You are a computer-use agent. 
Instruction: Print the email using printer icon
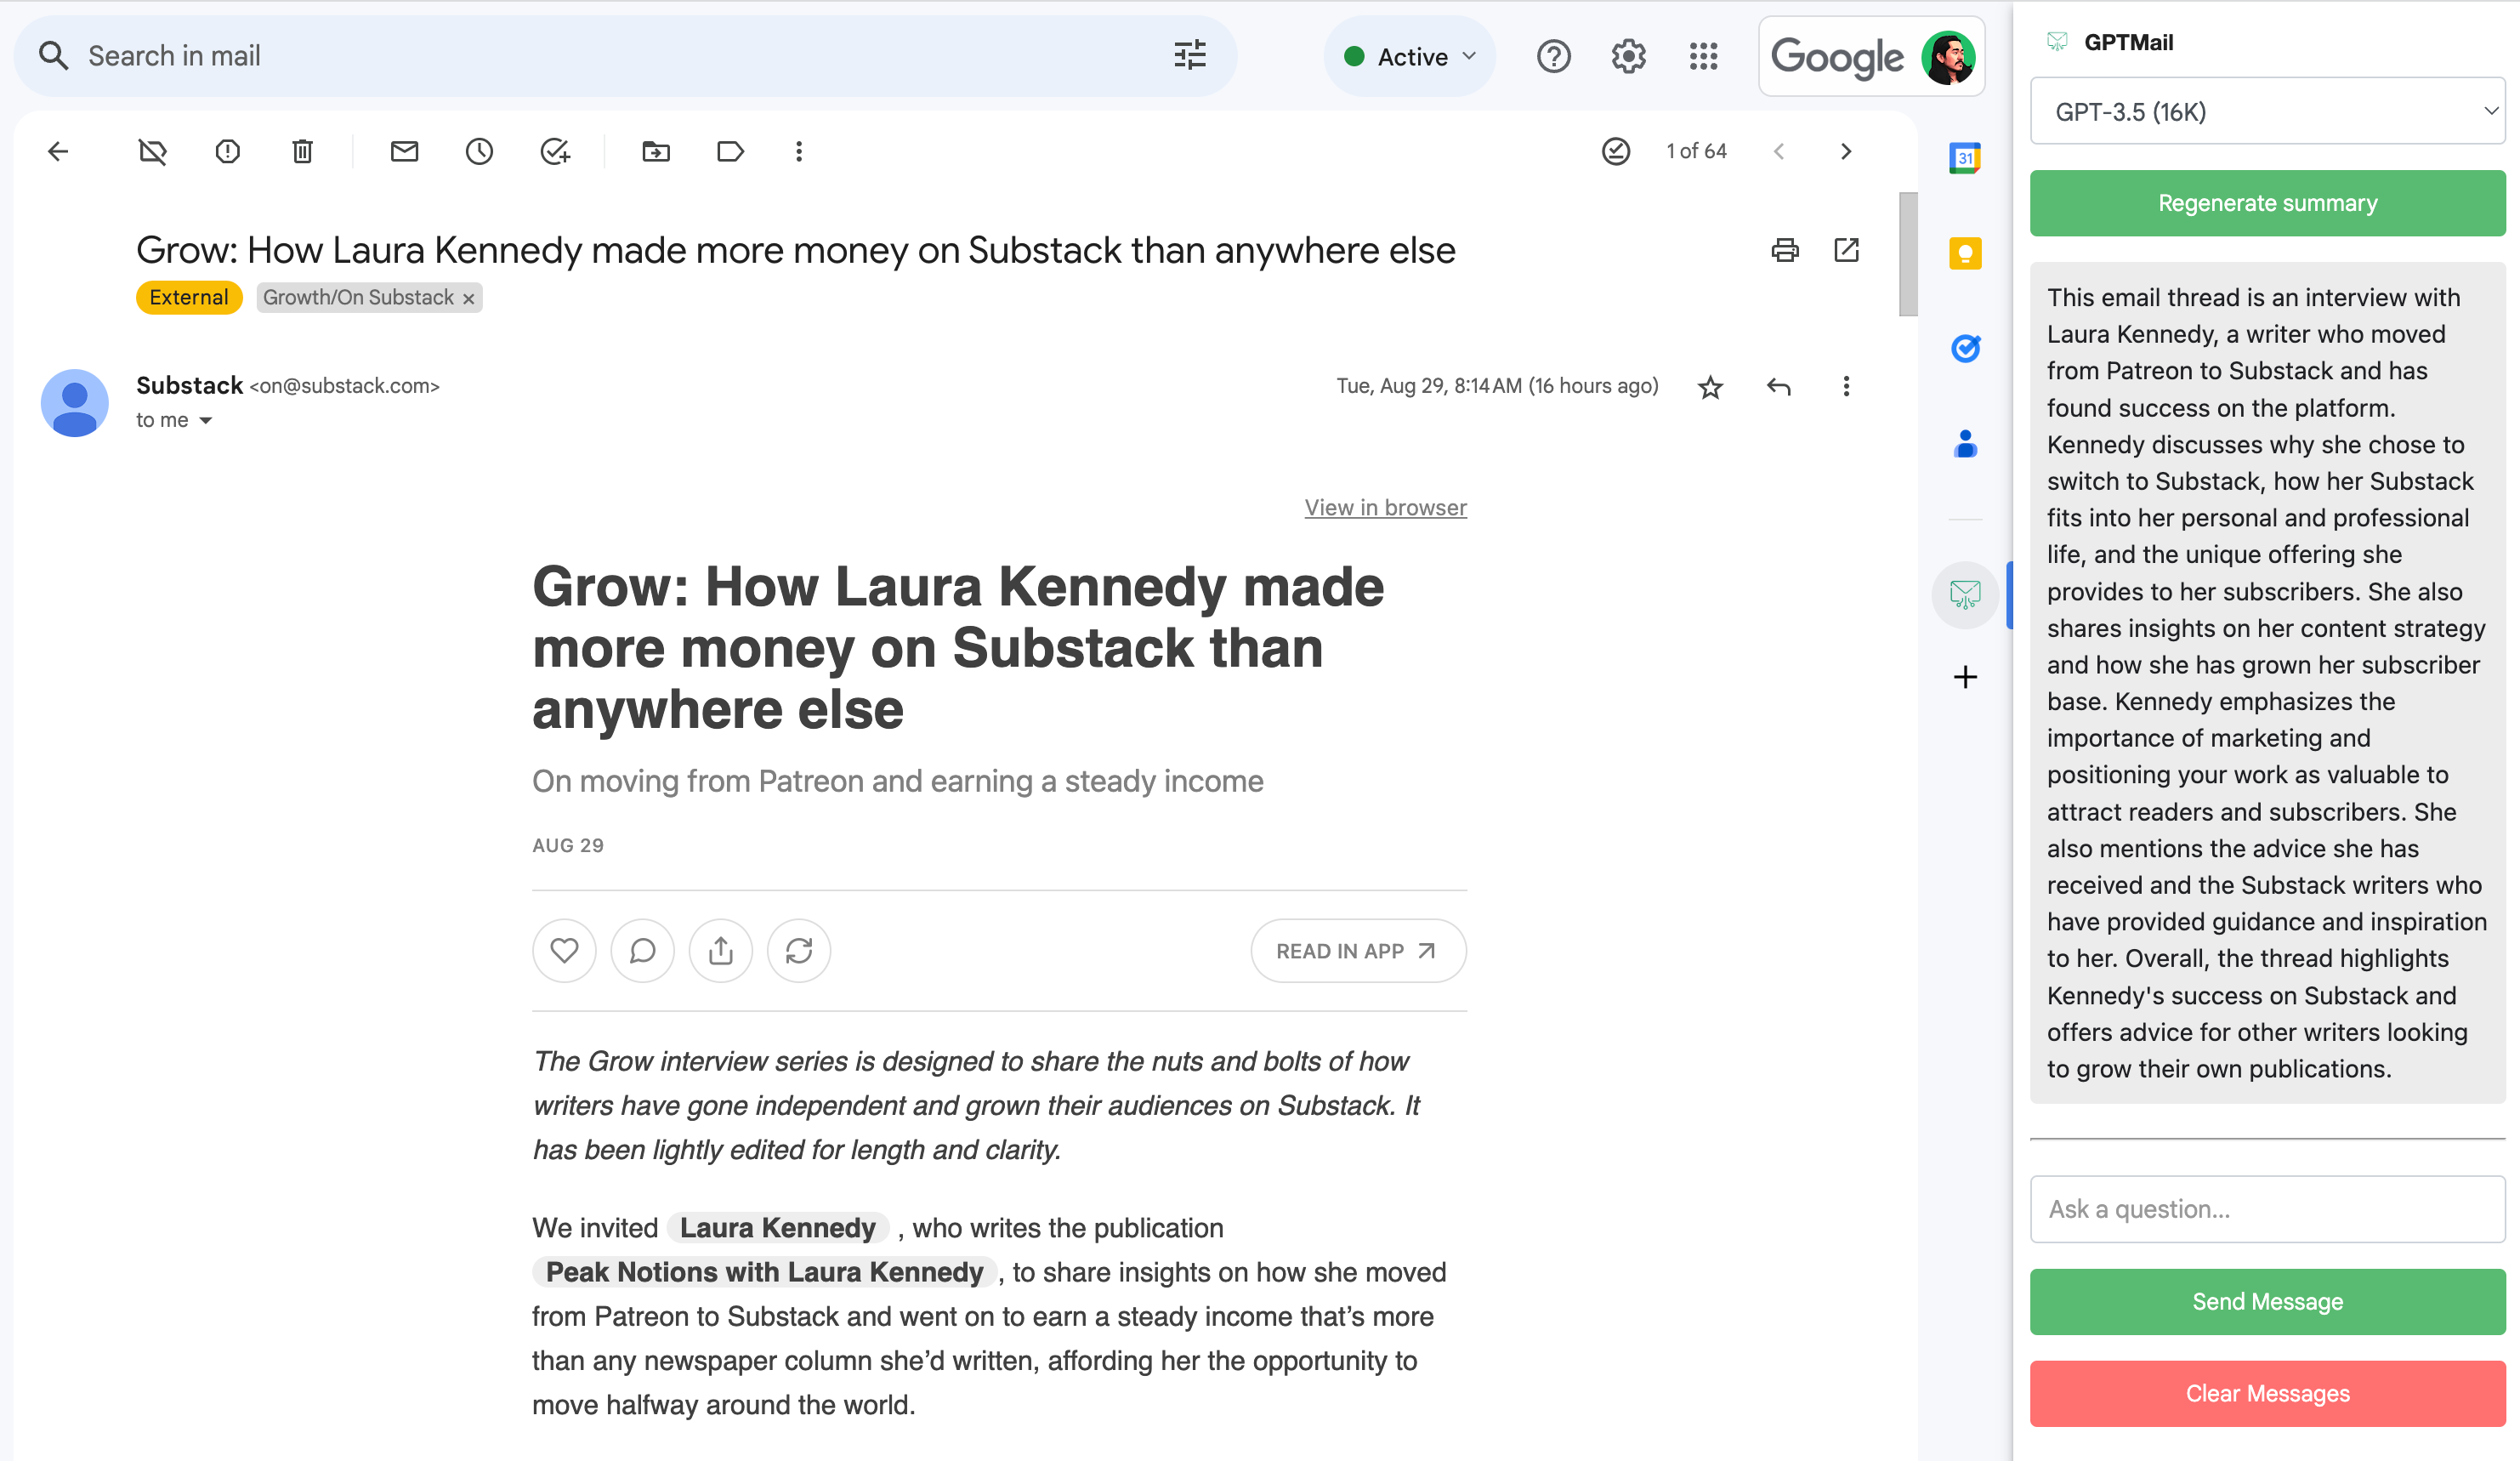pos(1784,250)
